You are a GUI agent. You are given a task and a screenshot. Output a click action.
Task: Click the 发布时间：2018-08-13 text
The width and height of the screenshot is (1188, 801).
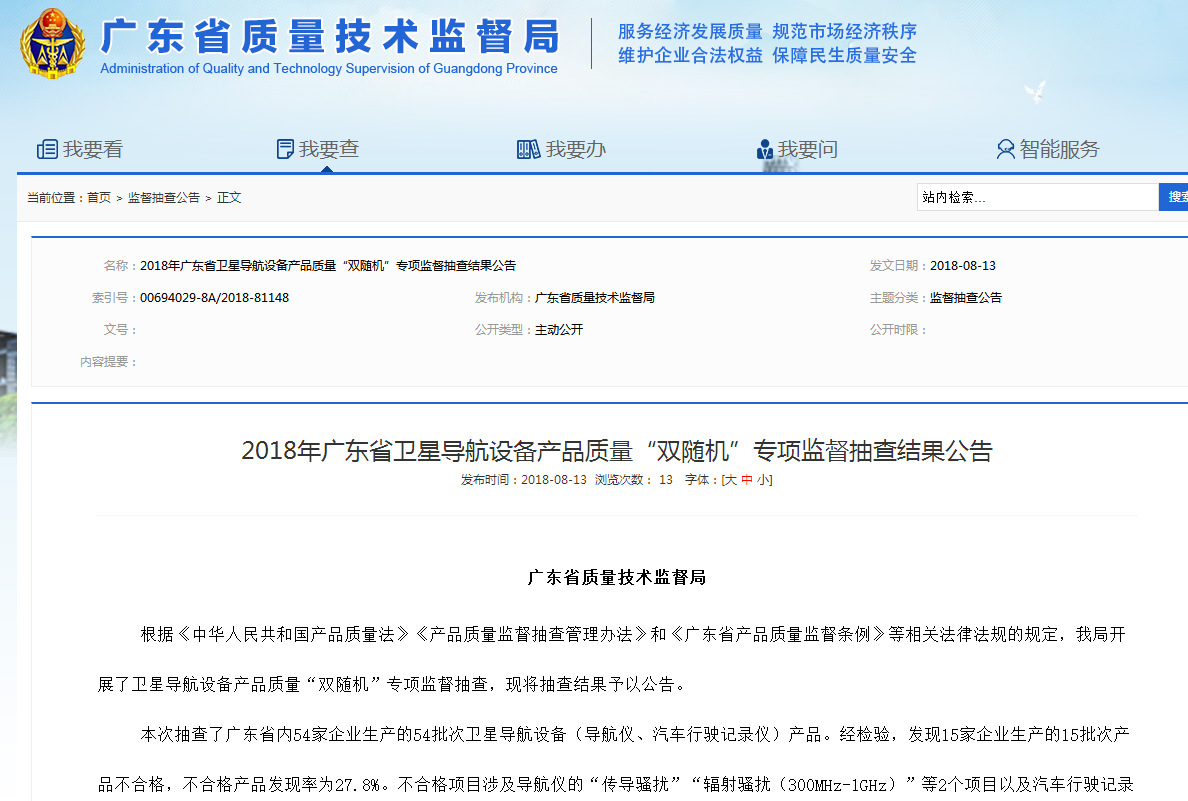(524, 480)
